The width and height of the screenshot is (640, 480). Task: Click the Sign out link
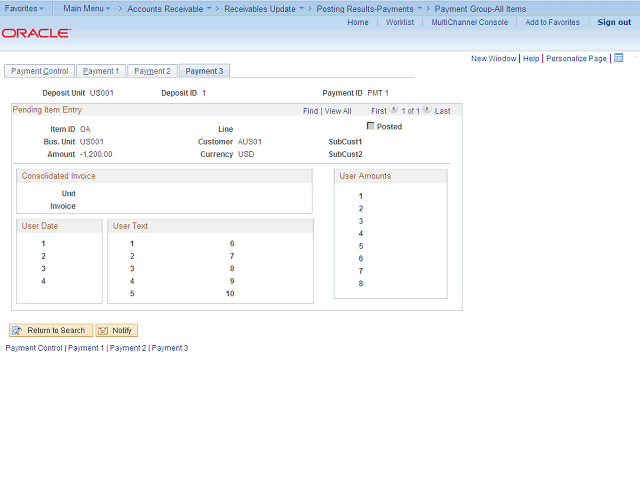click(x=614, y=22)
